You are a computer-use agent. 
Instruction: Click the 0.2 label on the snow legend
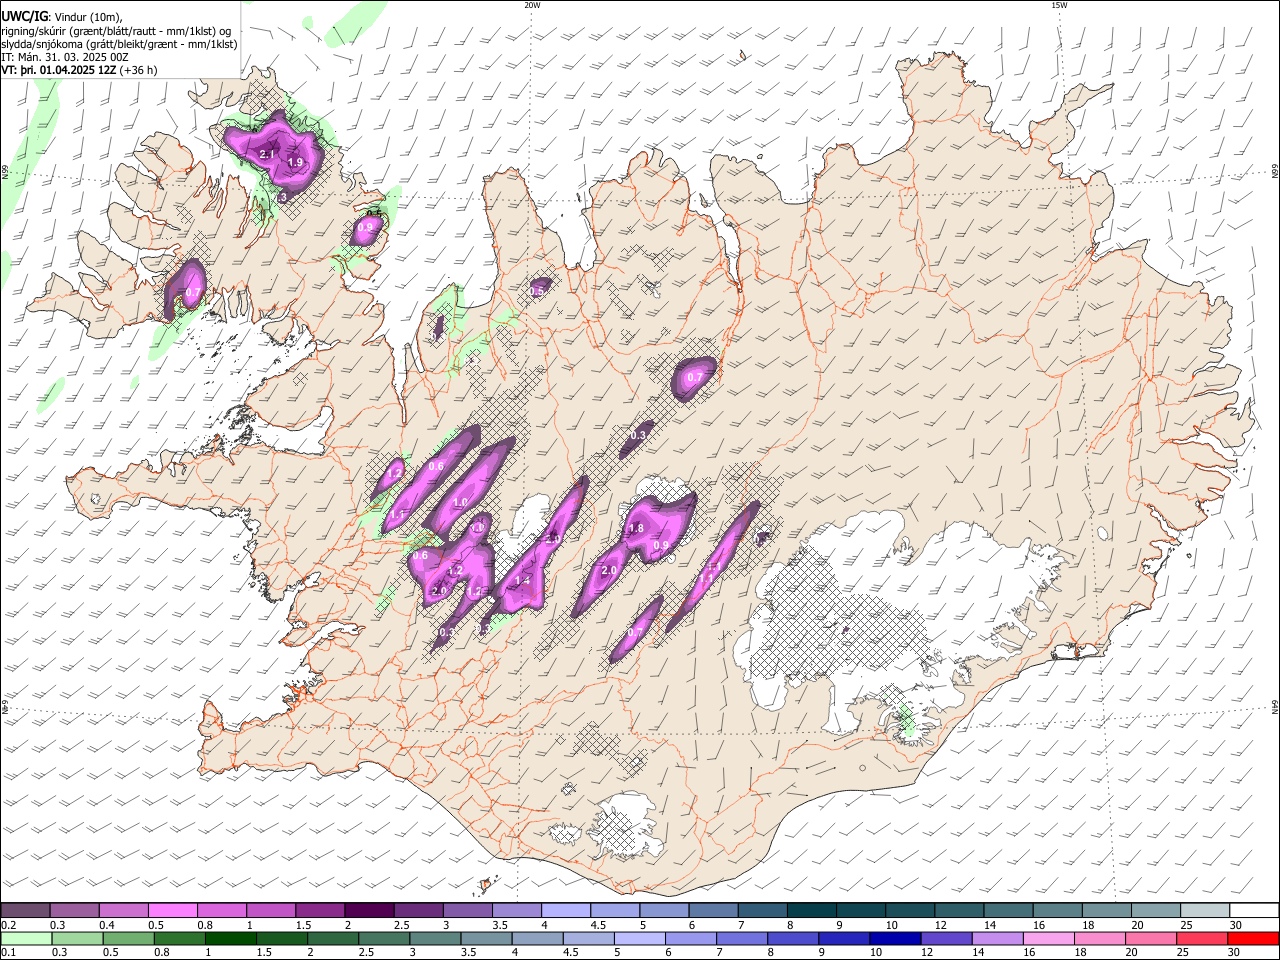coord(8,925)
